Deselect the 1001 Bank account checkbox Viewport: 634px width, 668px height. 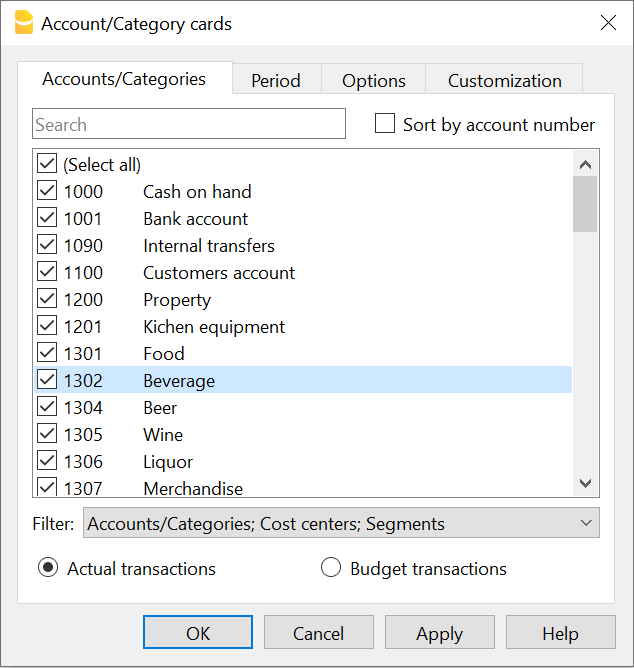click(x=47, y=218)
